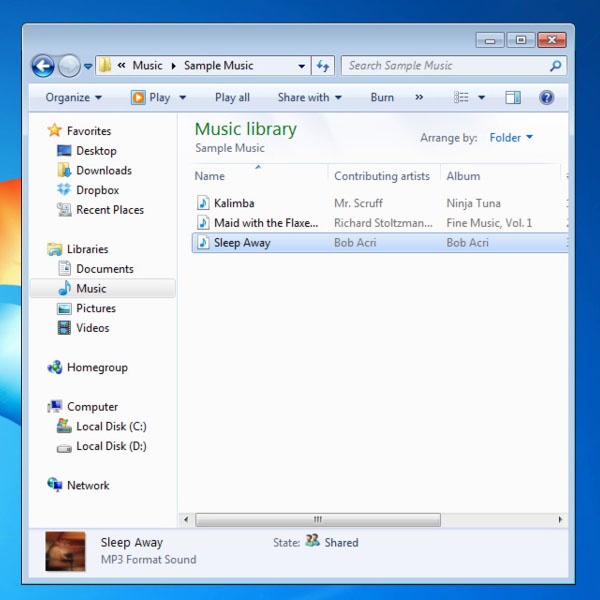Click Richard Stoltzman... artist cell
This screenshot has height=600, width=600.
tap(383, 223)
